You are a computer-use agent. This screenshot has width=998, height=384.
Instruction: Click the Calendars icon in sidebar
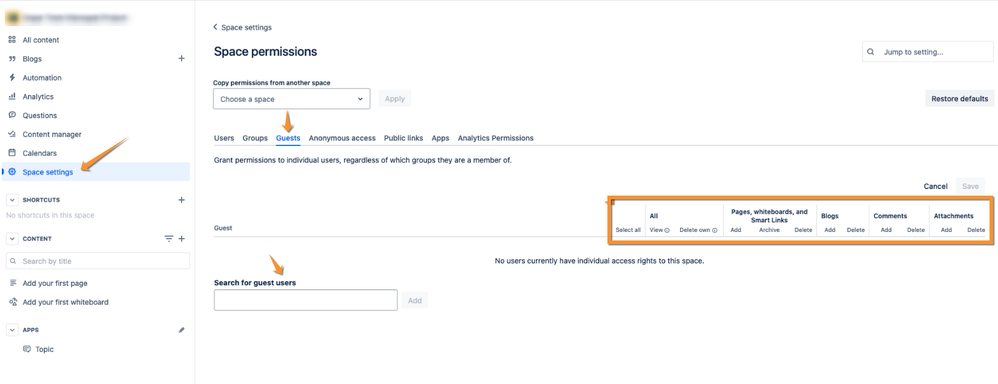coord(11,153)
